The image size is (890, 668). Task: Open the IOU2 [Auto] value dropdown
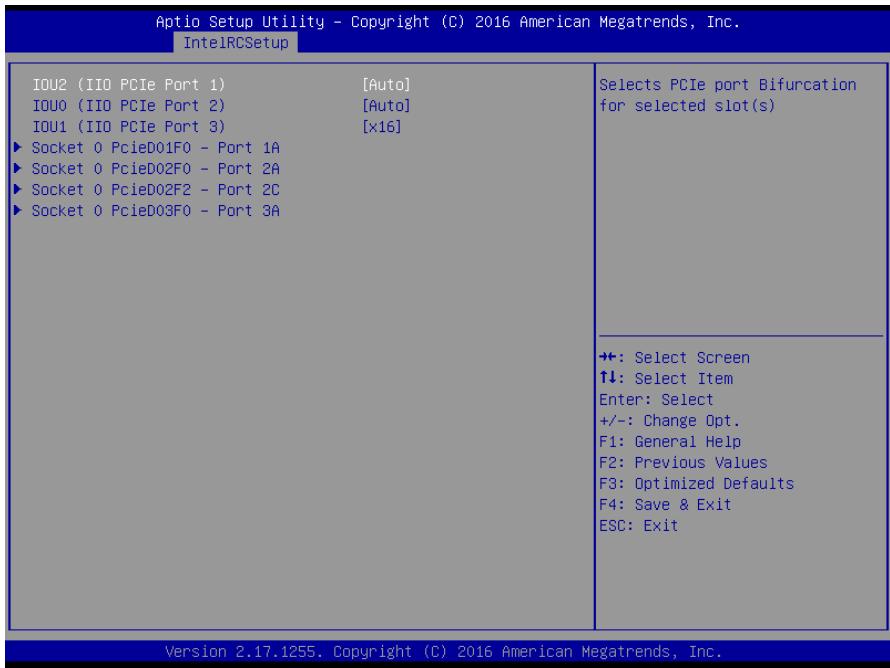tap(386, 85)
